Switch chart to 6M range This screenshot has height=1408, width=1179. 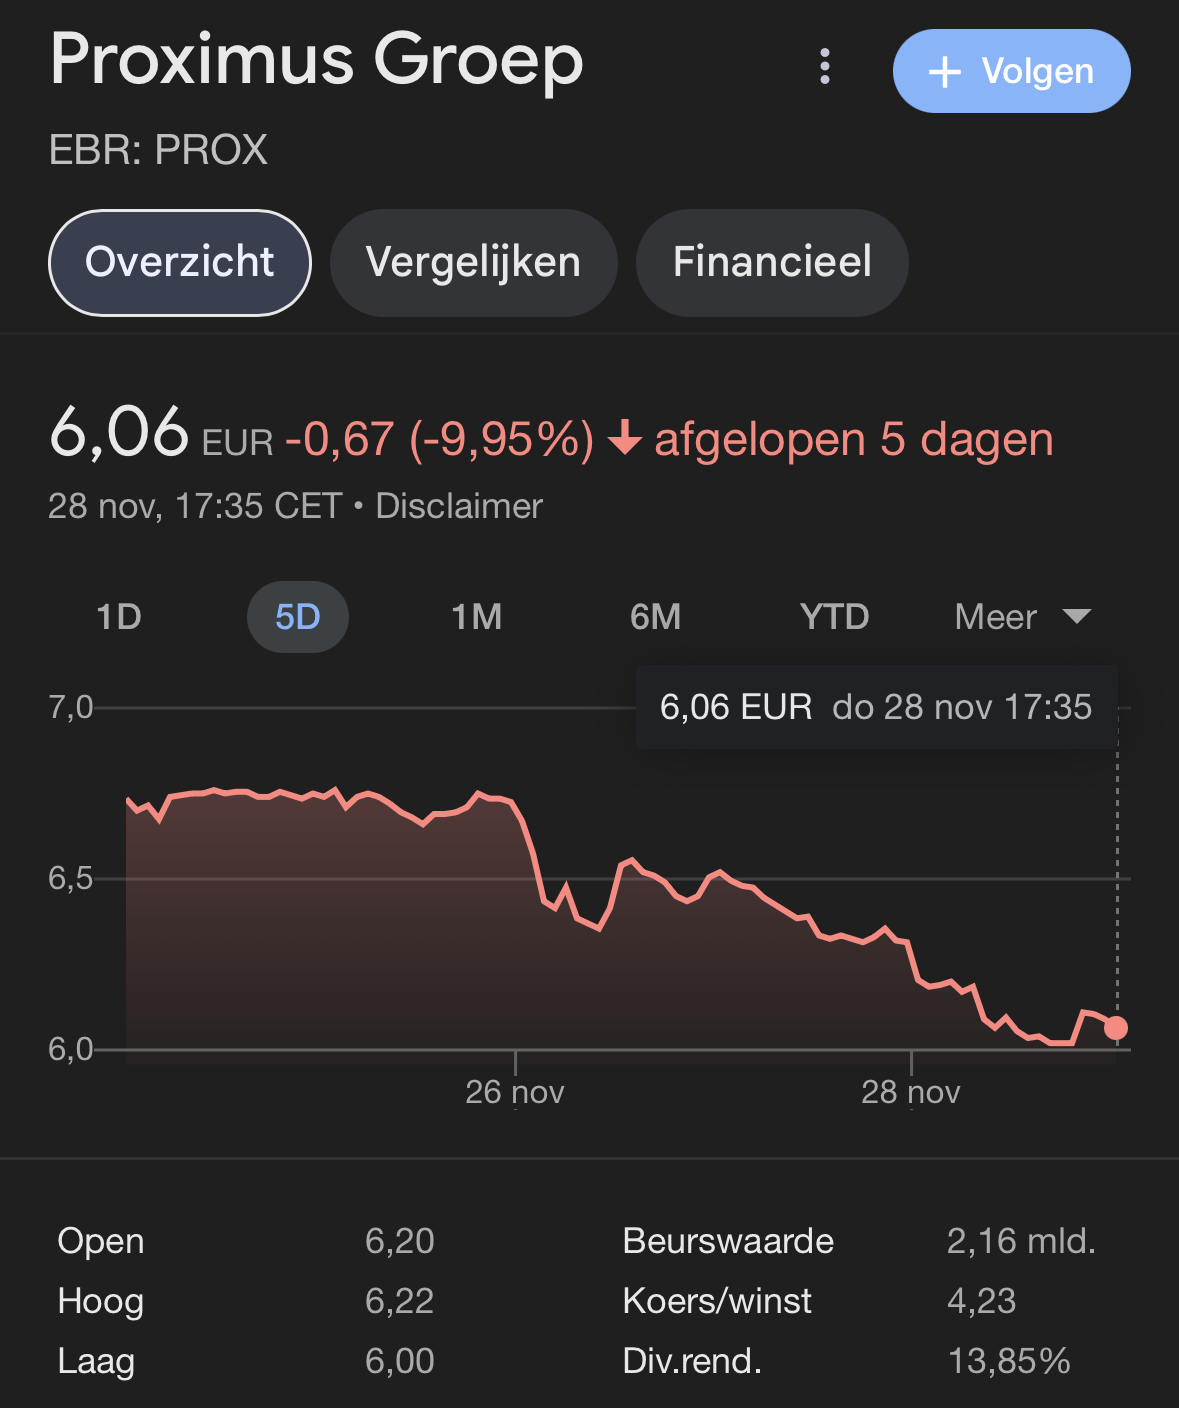pyautogui.click(x=655, y=617)
